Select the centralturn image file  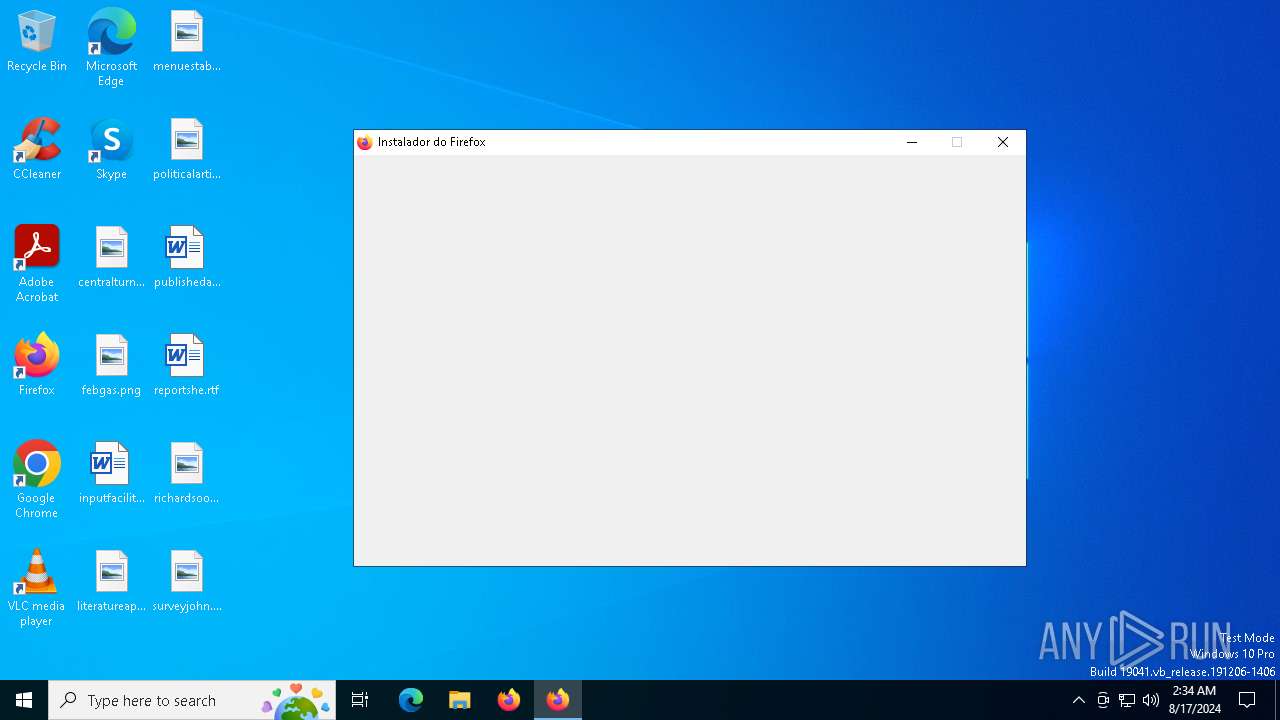tap(111, 257)
